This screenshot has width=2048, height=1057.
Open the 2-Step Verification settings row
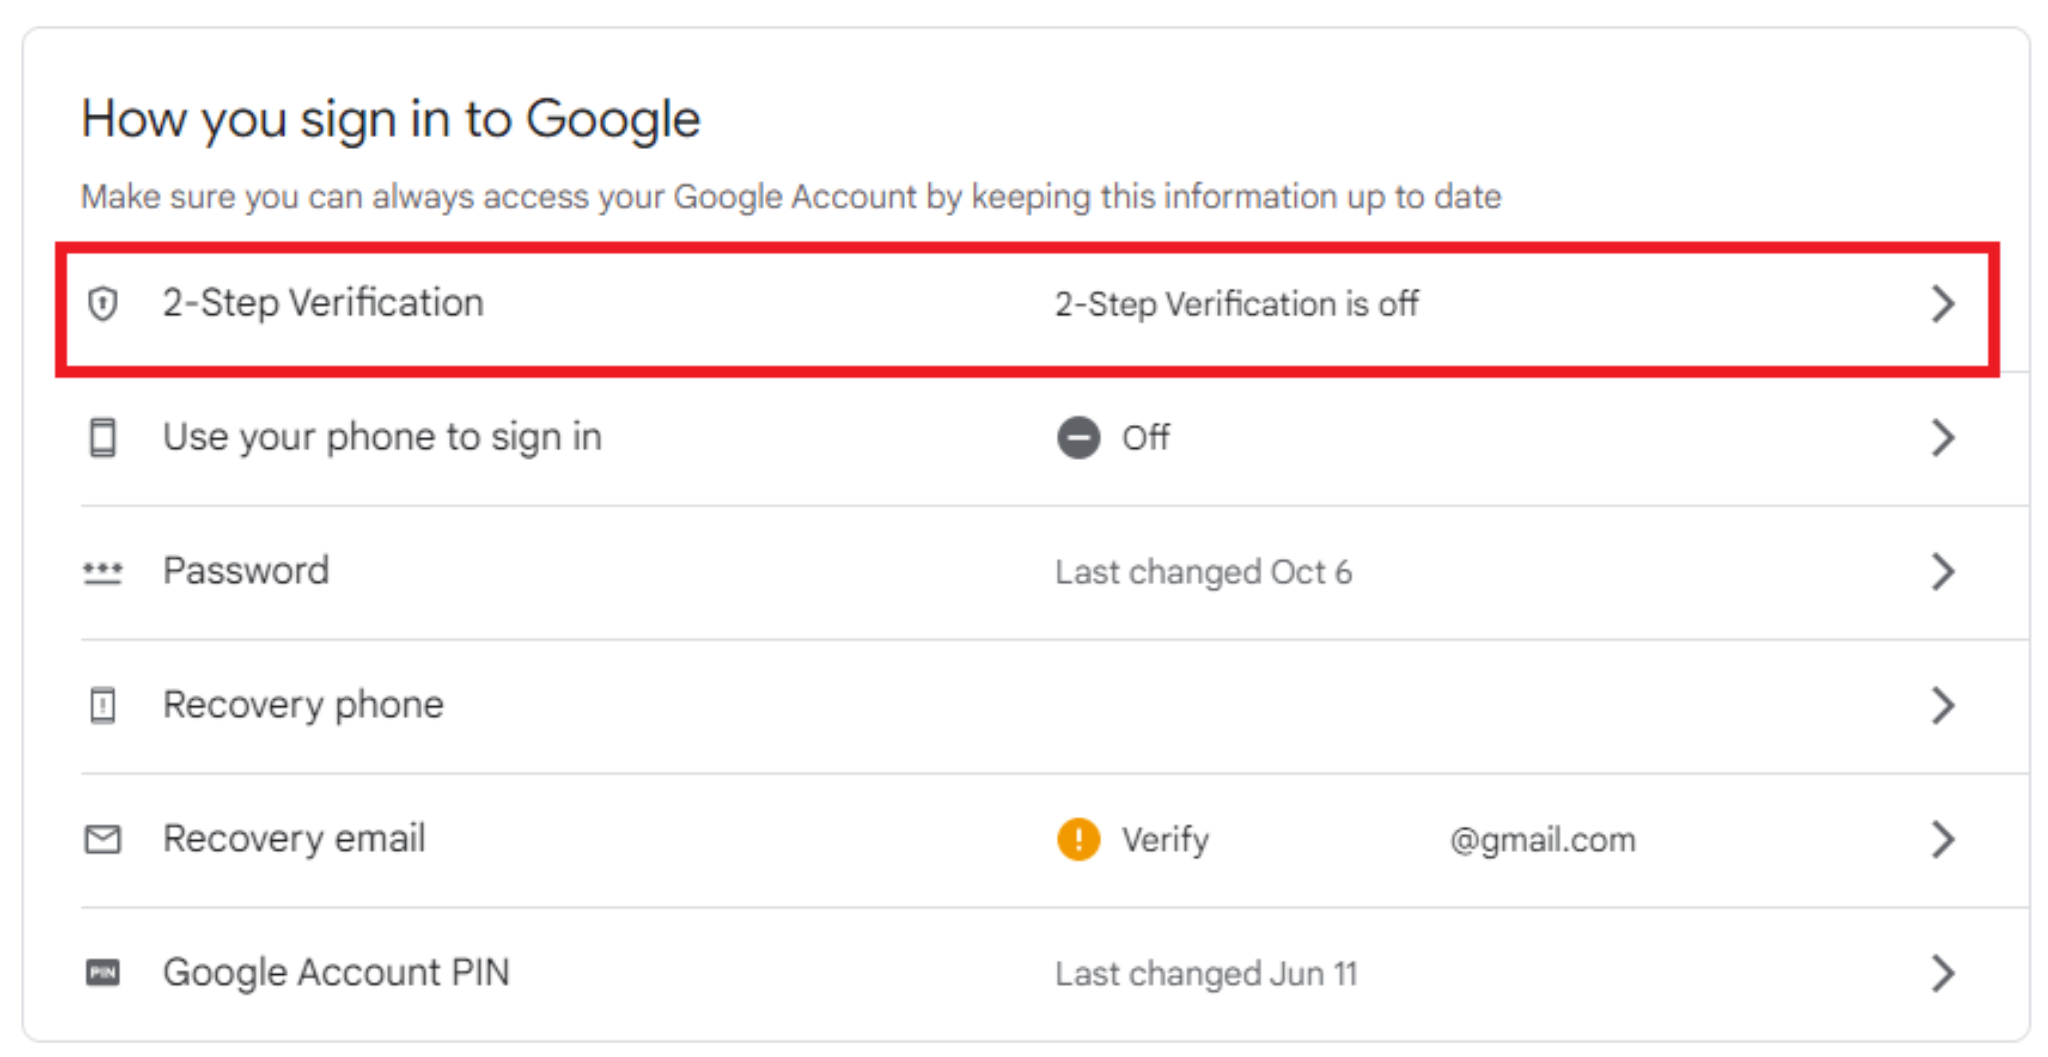point(322,303)
